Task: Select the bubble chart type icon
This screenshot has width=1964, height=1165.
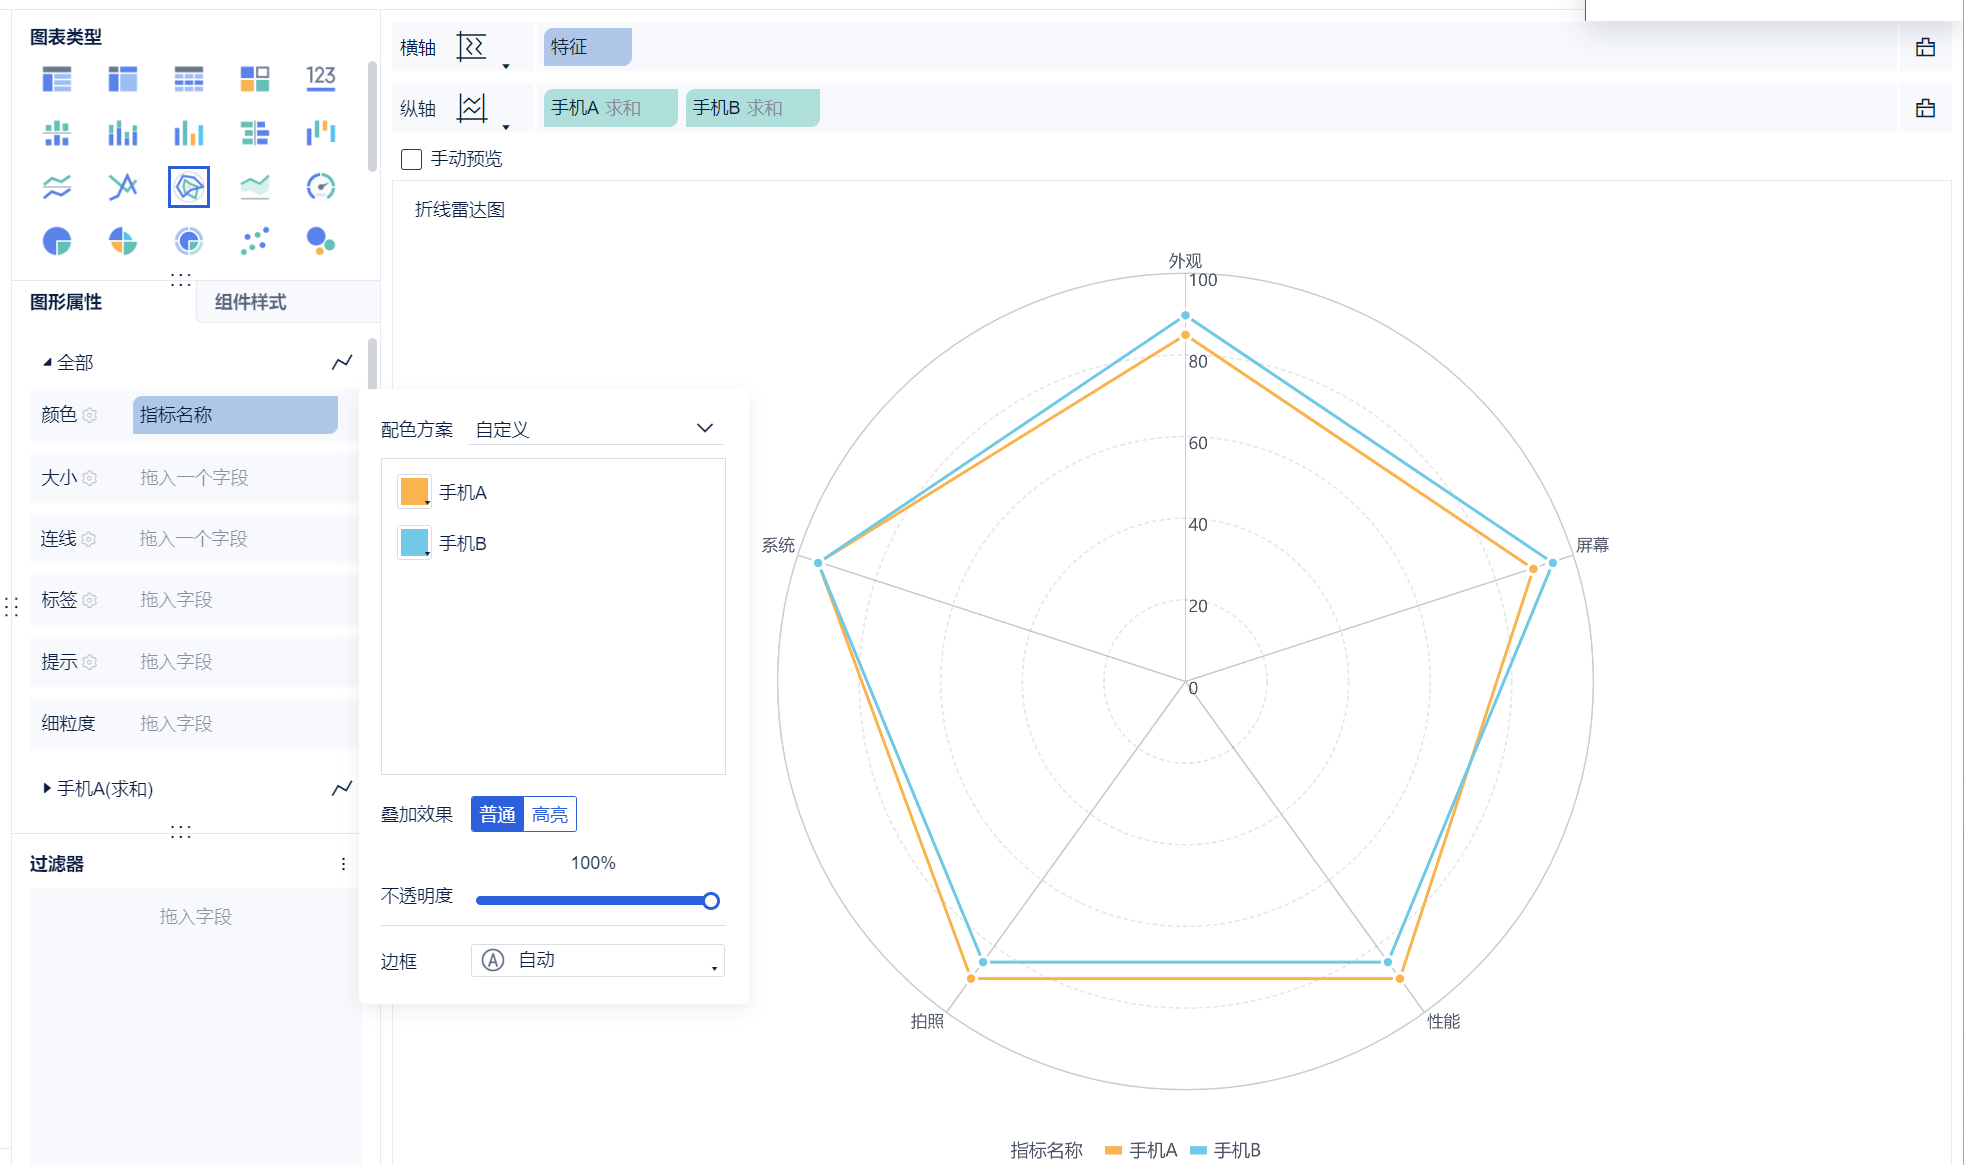Action: pyautogui.click(x=320, y=241)
